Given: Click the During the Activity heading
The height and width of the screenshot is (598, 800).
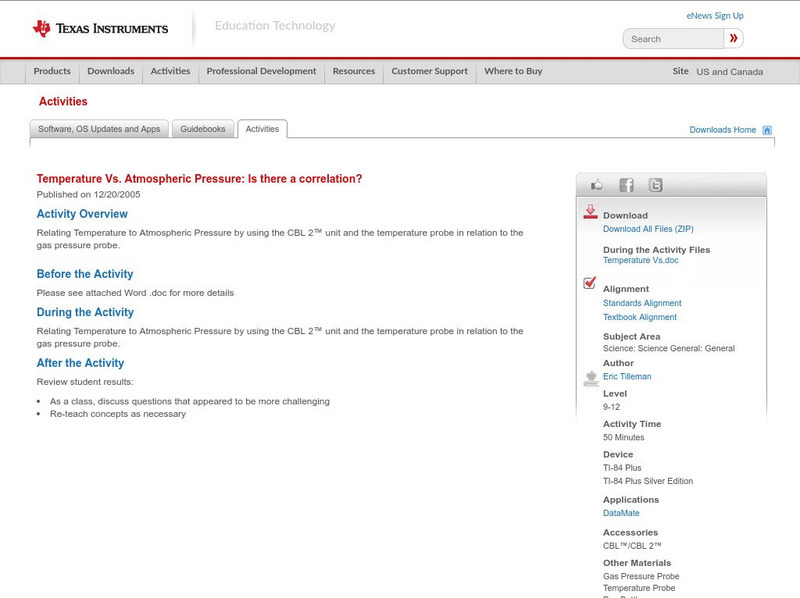Looking at the screenshot, I should [85, 312].
